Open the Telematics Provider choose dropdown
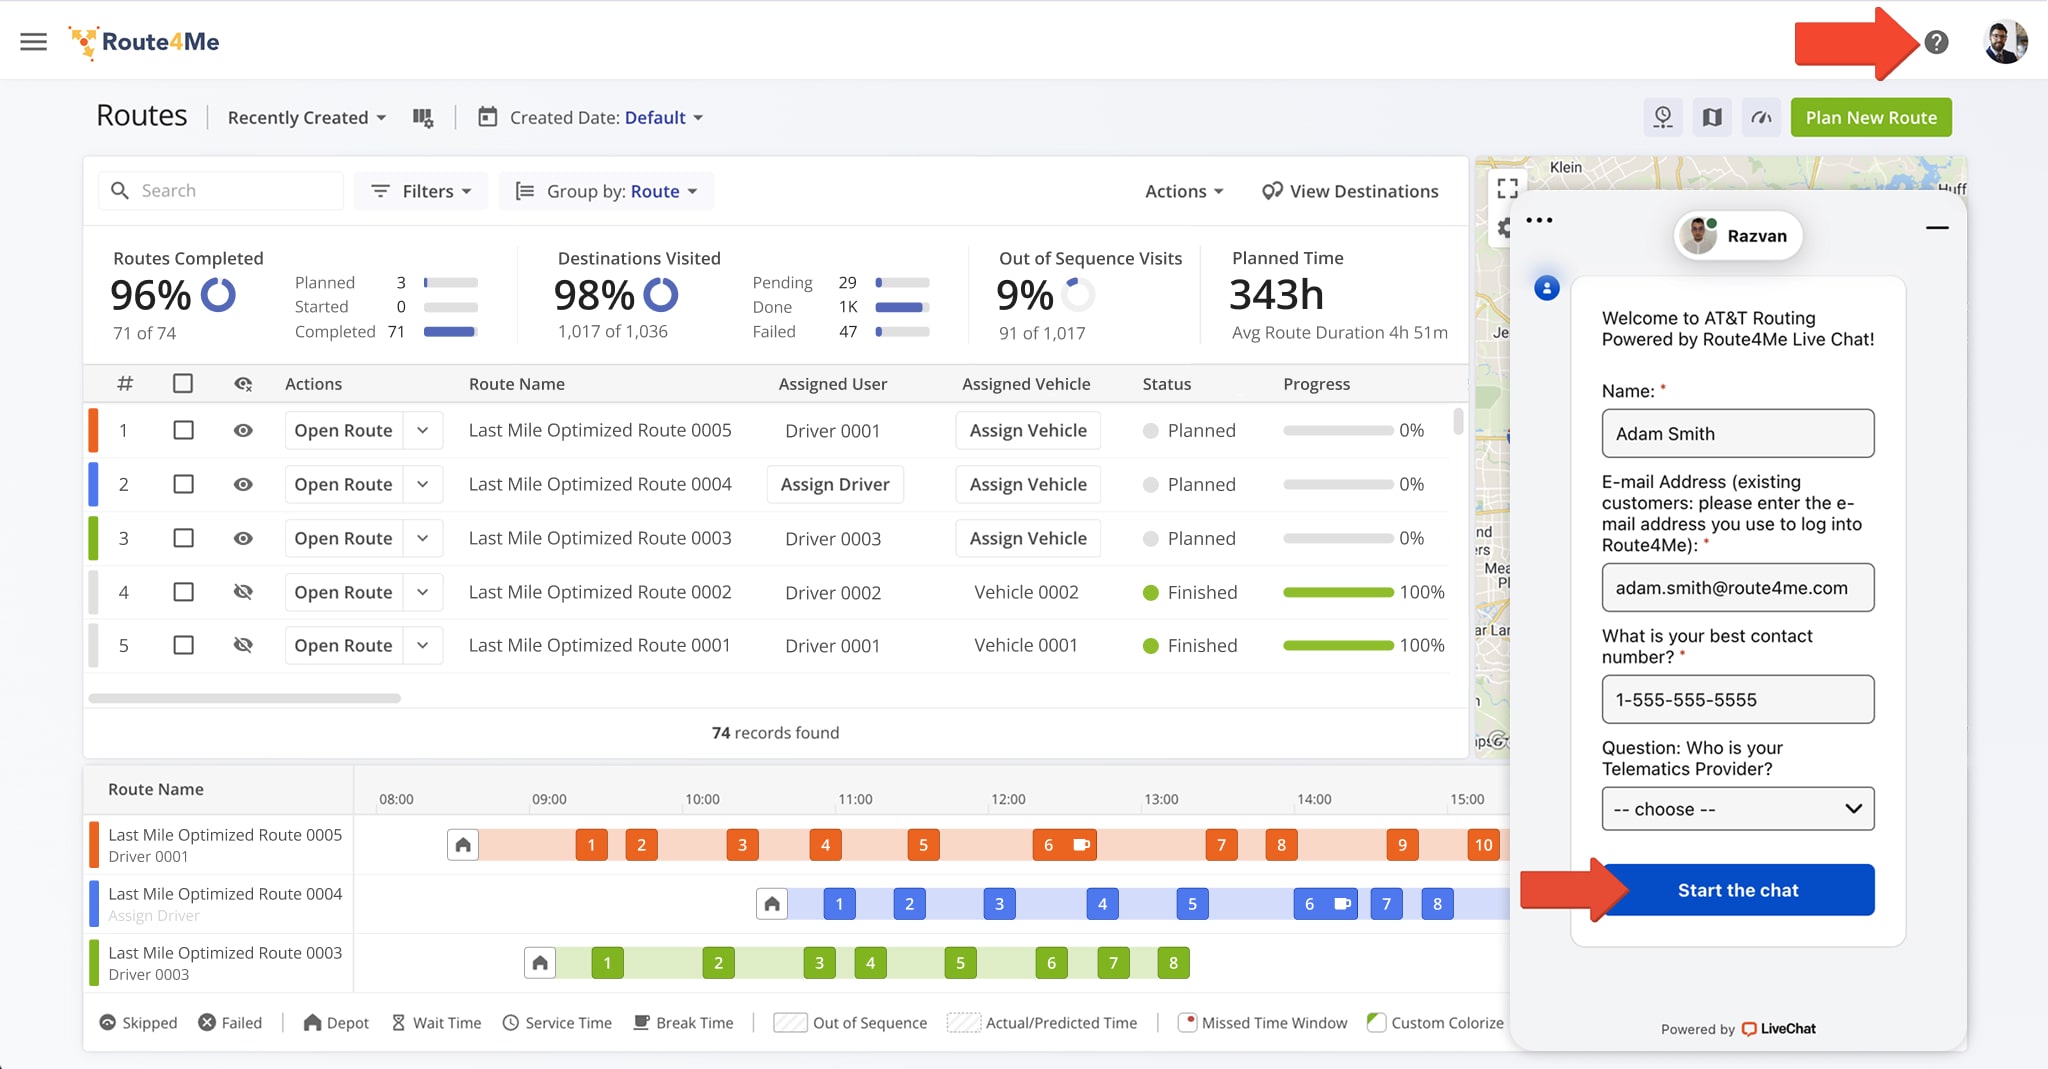The height and width of the screenshot is (1069, 2048). tap(1738, 809)
